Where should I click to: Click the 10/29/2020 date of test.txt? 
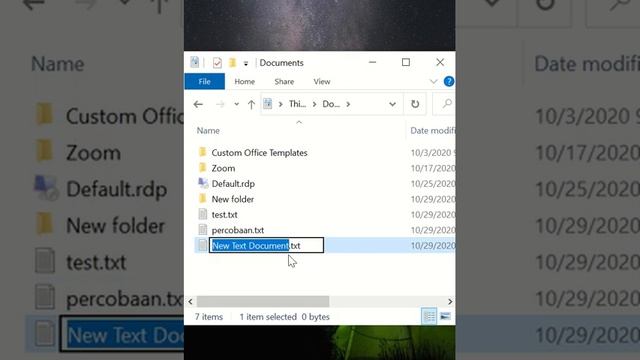coord(433,215)
